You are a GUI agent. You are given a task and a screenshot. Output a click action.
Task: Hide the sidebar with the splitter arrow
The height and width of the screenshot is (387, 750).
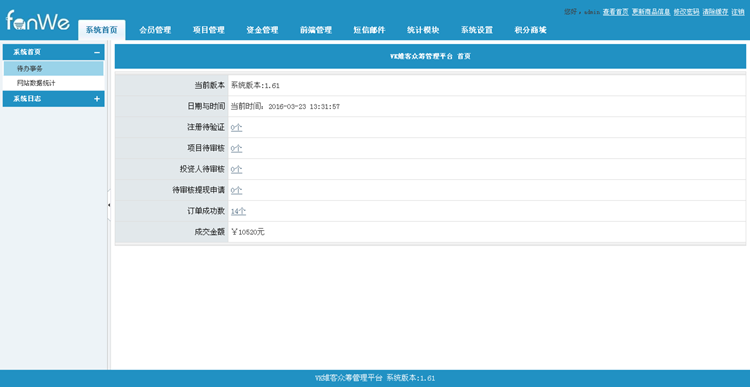[x=109, y=205]
